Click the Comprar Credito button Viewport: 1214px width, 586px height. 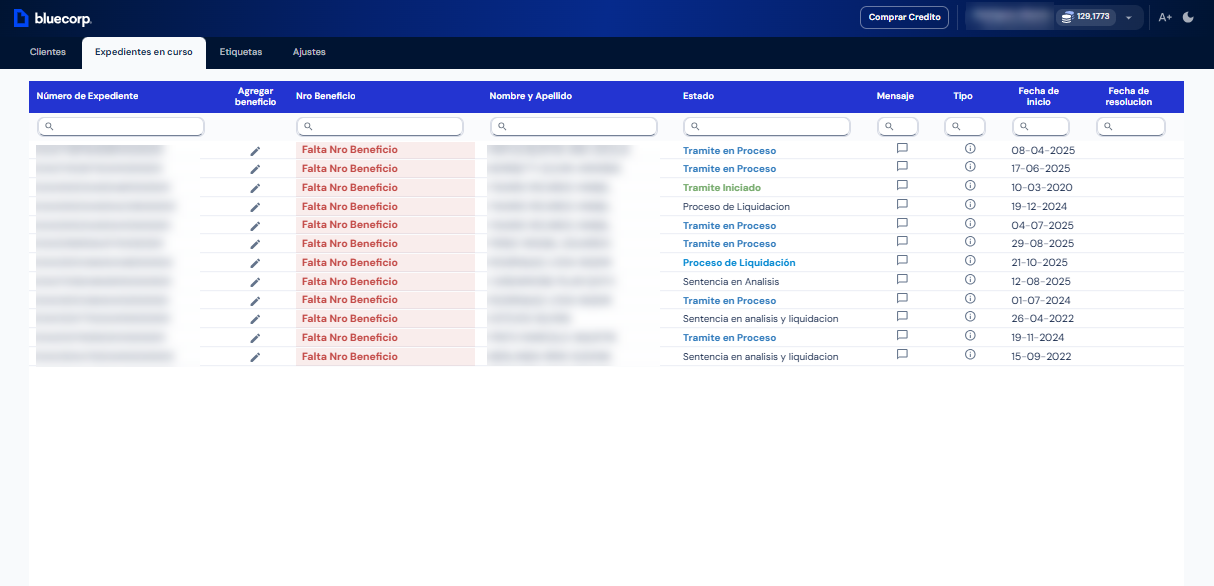tap(904, 17)
